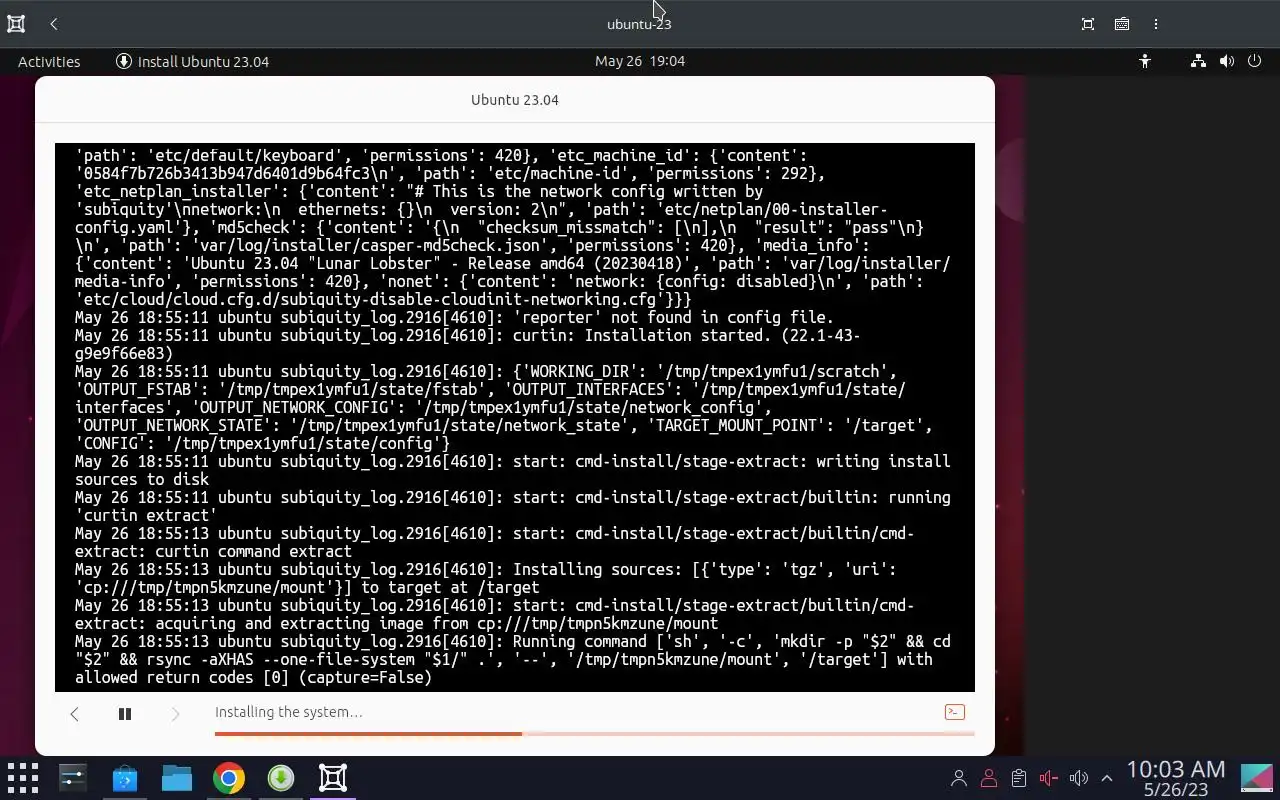Image resolution: width=1280 pixels, height=800 pixels.
Task: Click the next slide arrow in installer
Action: tap(175, 714)
